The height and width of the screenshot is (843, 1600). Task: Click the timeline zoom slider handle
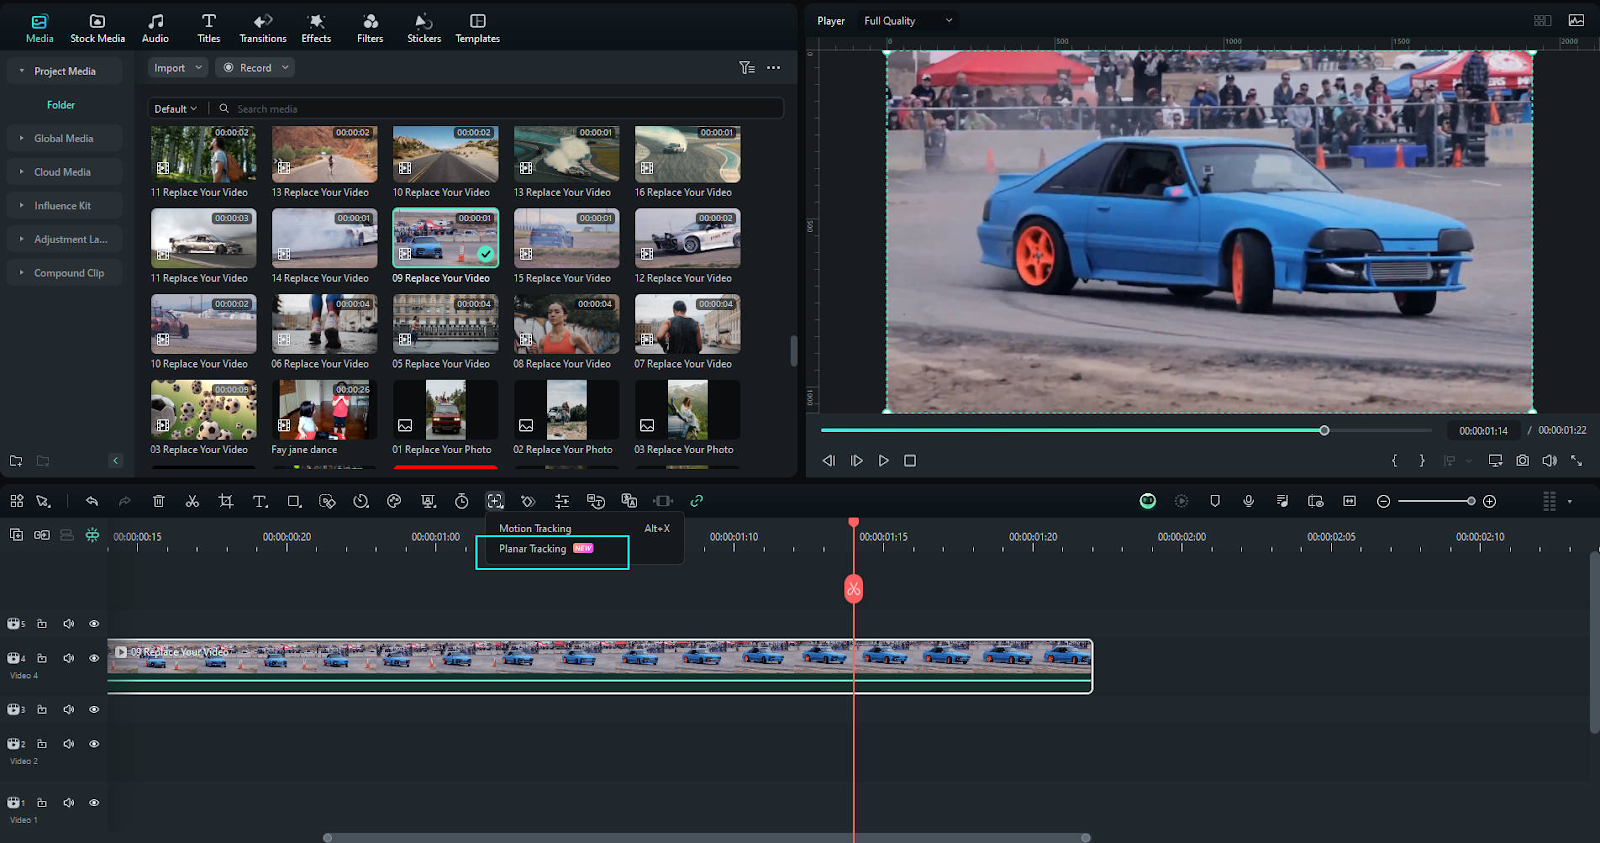[1471, 501]
